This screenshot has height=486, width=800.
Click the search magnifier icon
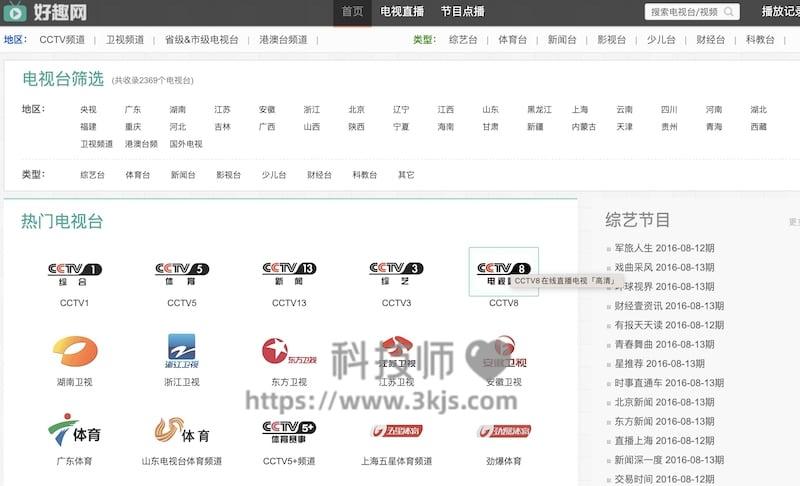(730, 12)
